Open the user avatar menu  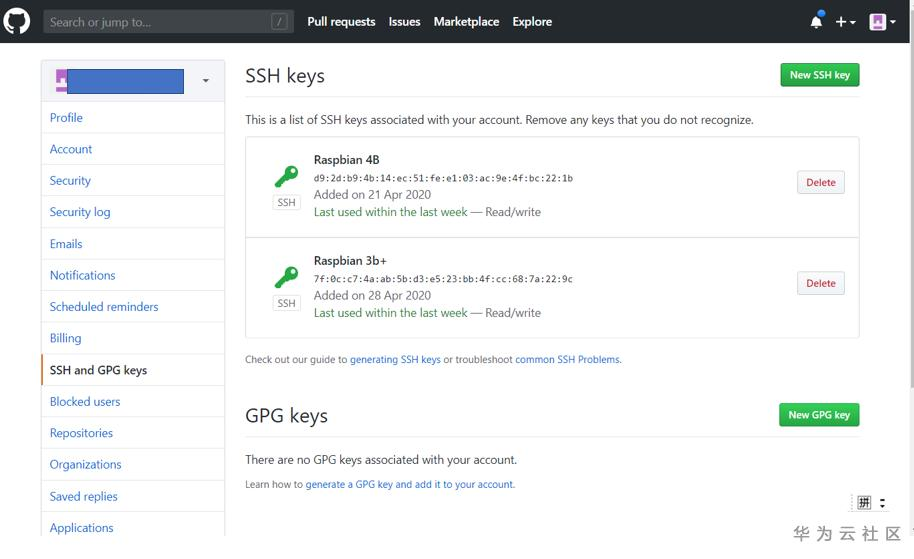(882, 21)
